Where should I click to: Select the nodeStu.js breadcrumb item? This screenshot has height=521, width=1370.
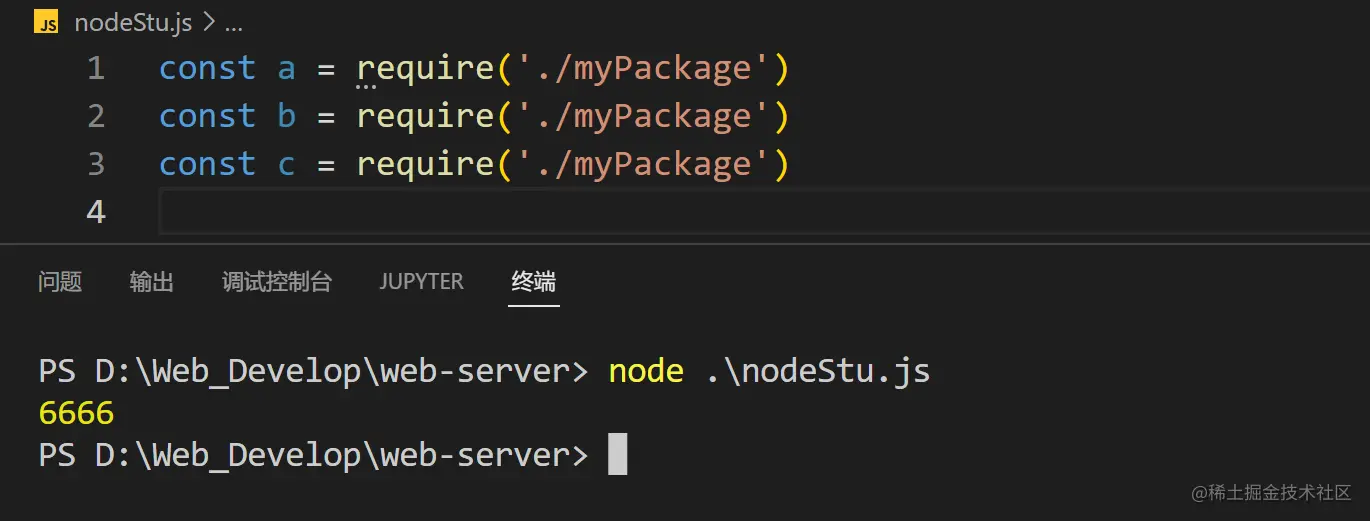133,22
